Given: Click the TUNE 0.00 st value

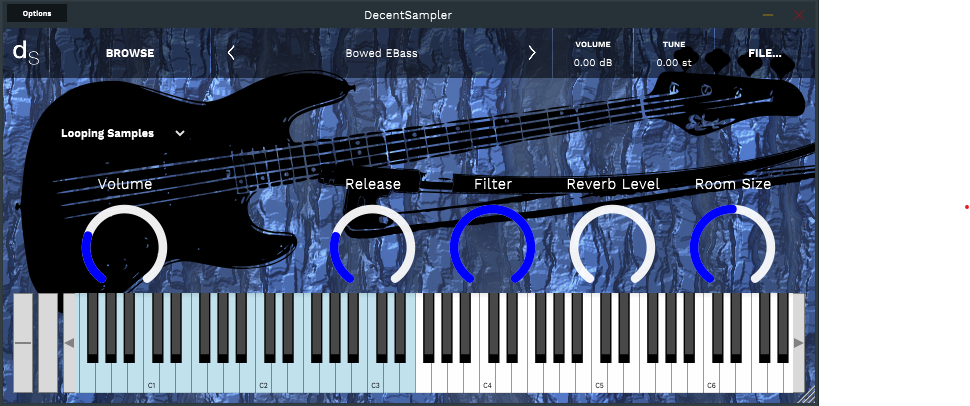Looking at the screenshot, I should (674, 63).
